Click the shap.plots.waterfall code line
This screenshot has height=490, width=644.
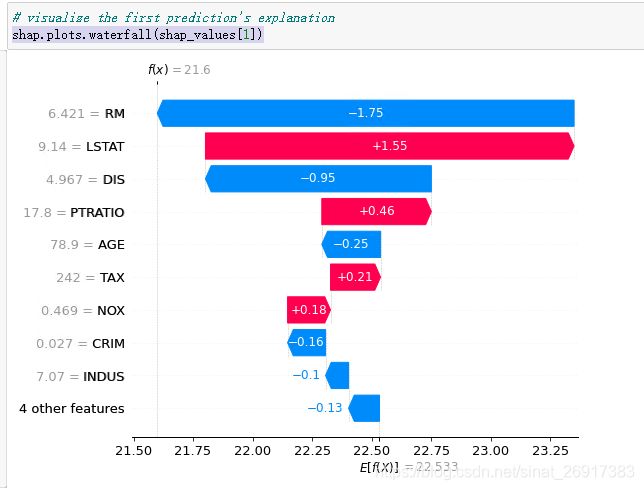pos(137,35)
